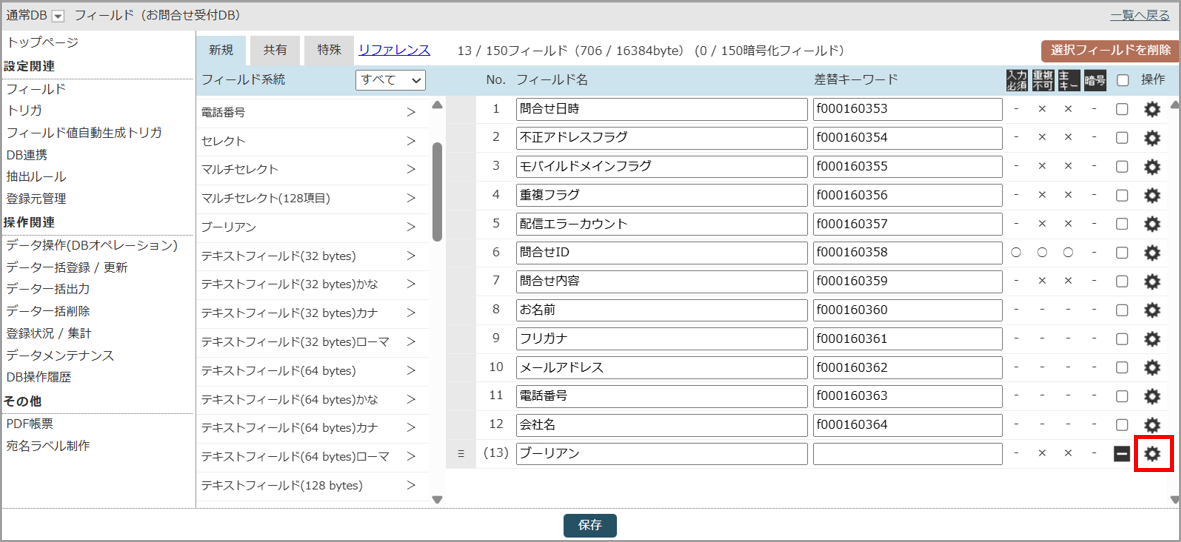Click gear icon for メールアドレス row
The image size is (1181, 542).
[x=1152, y=368]
